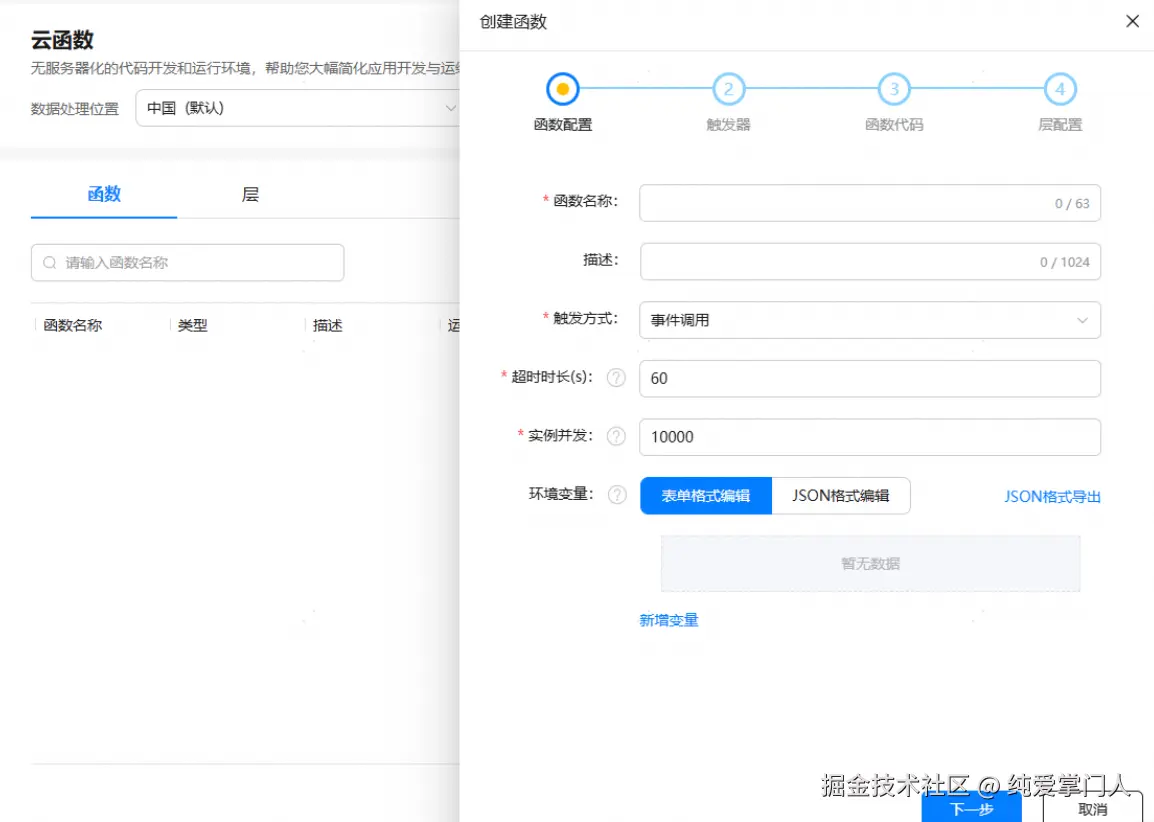Click the 创建函数 panel title
Image resolution: width=1154 pixels, height=822 pixels.
click(x=513, y=21)
